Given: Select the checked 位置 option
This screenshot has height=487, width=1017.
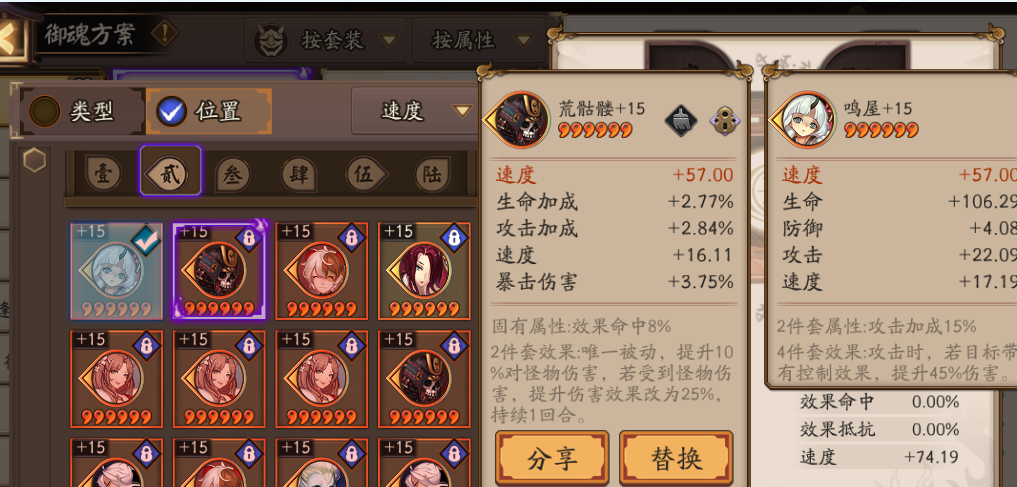Looking at the screenshot, I should click(208, 112).
